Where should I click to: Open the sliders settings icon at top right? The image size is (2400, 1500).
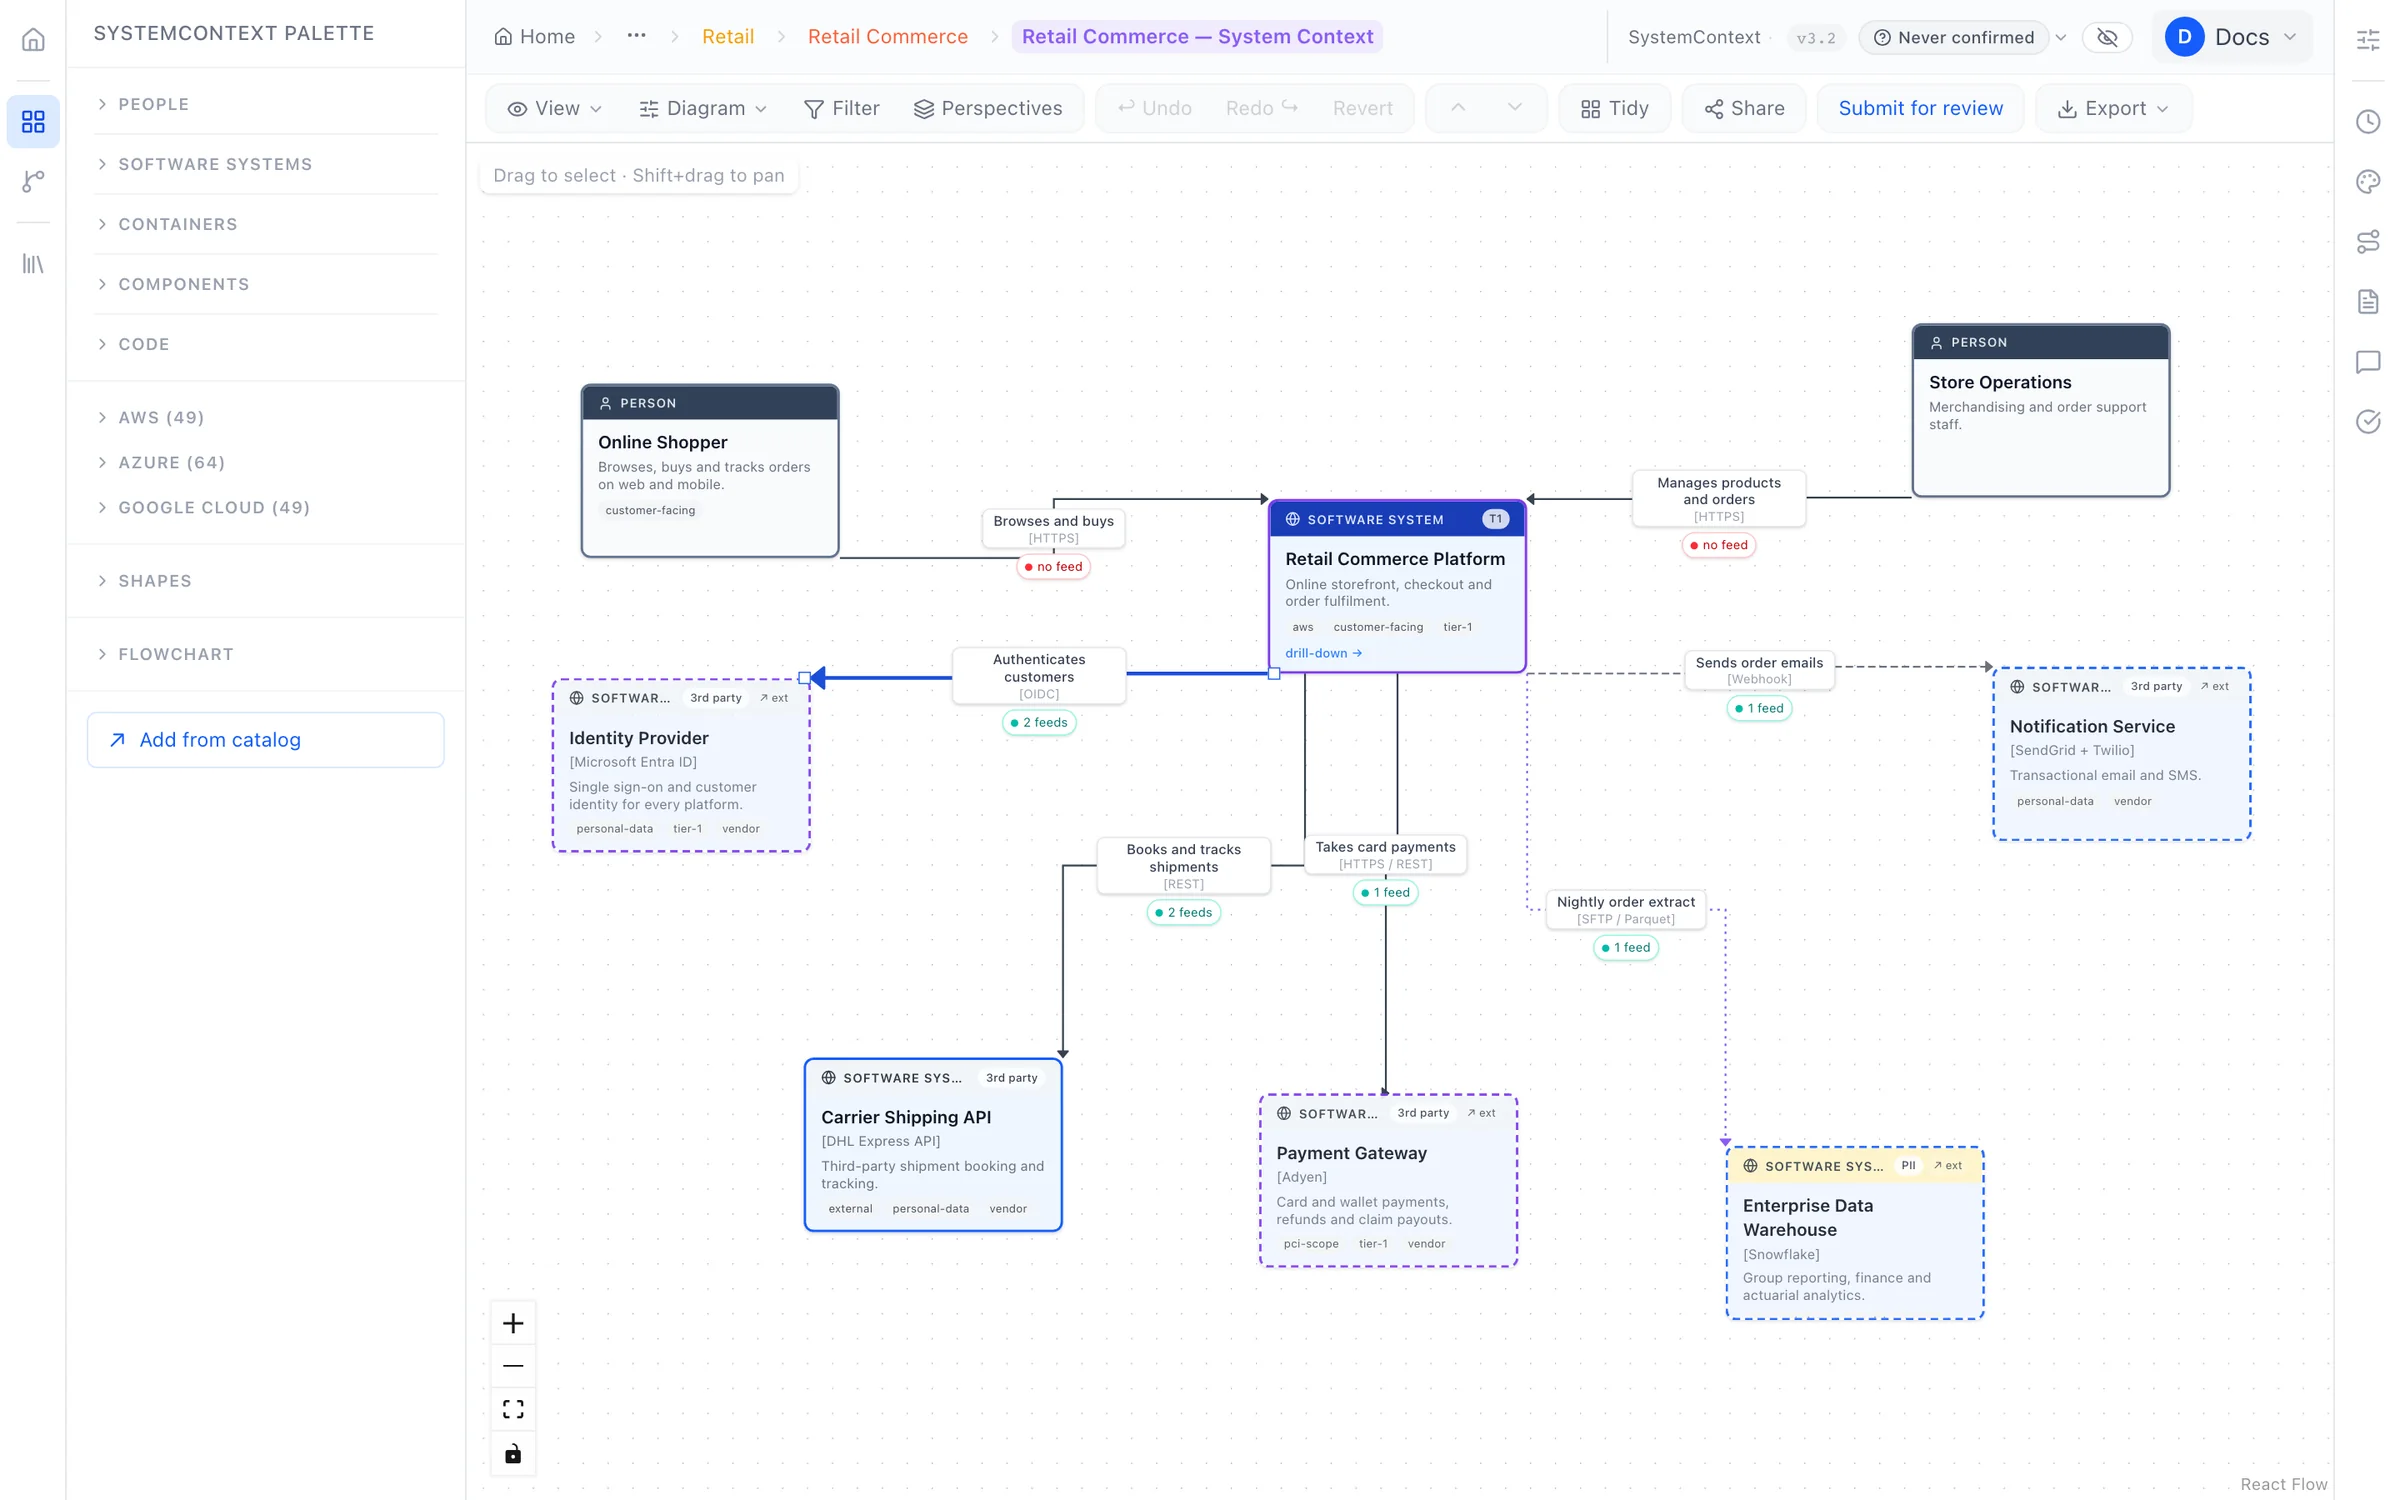tap(2367, 40)
